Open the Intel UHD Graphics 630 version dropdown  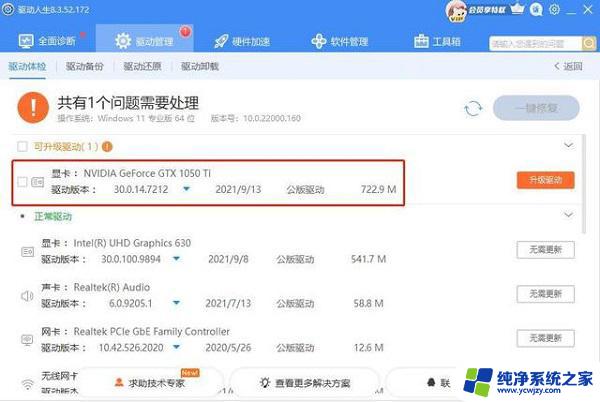coord(176,259)
